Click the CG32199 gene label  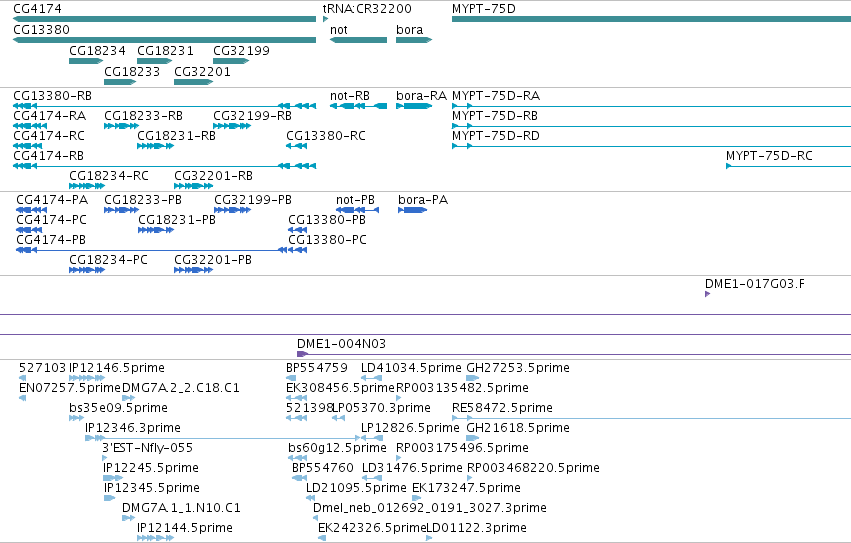242,50
